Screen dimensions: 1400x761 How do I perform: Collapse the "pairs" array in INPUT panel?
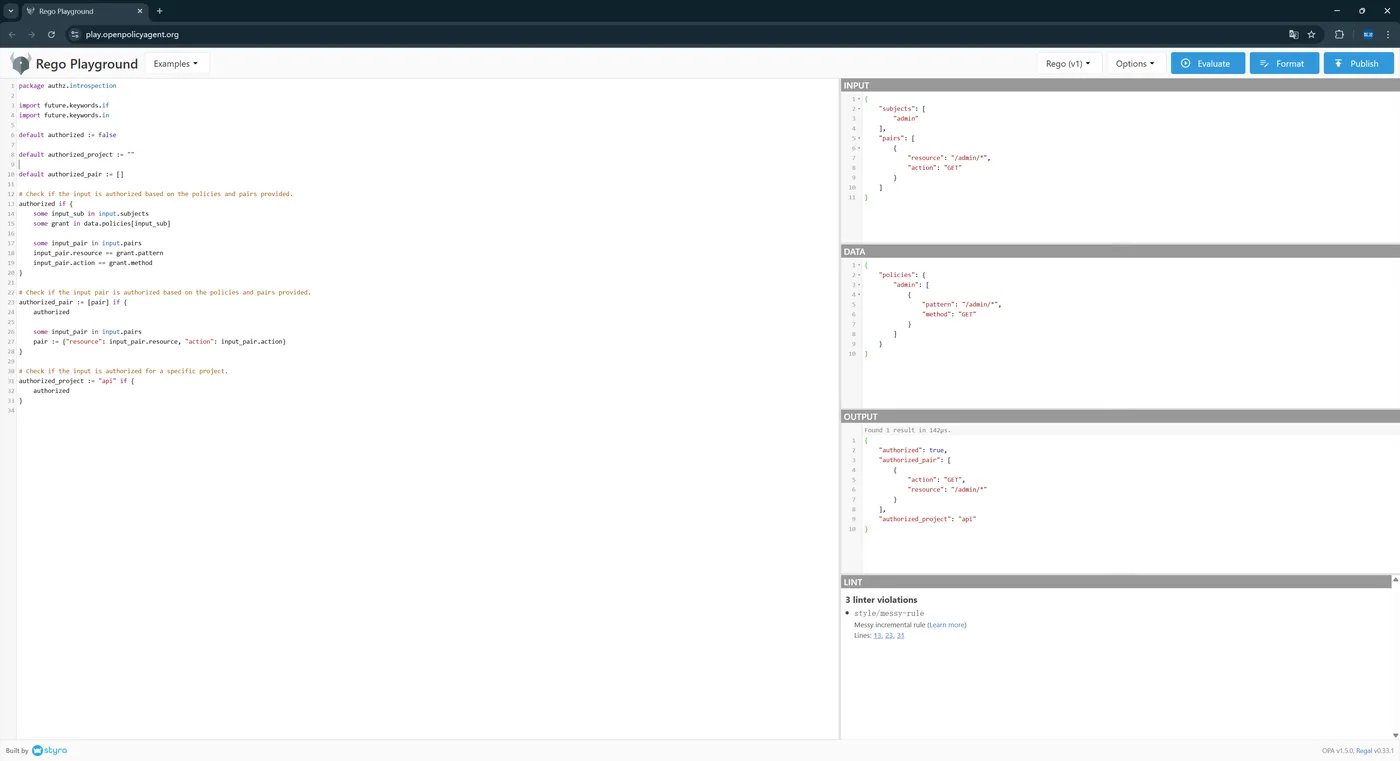(x=859, y=138)
